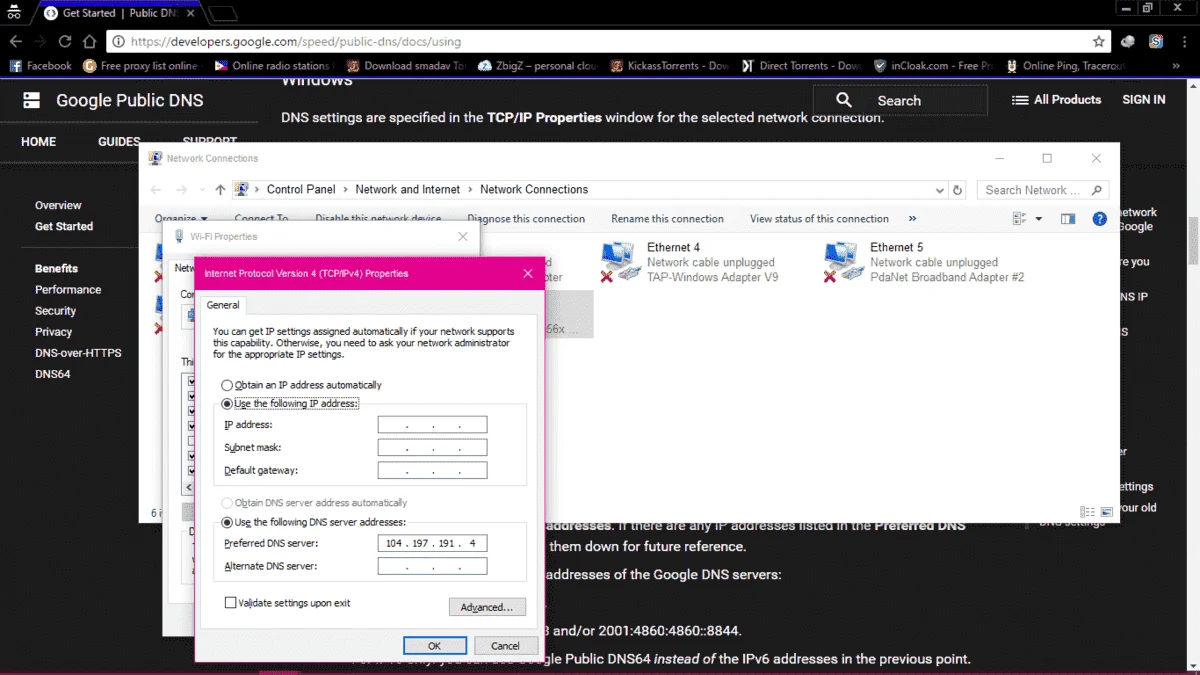The width and height of the screenshot is (1200, 675).
Task: Open the GUIDES tab
Action: tap(119, 142)
